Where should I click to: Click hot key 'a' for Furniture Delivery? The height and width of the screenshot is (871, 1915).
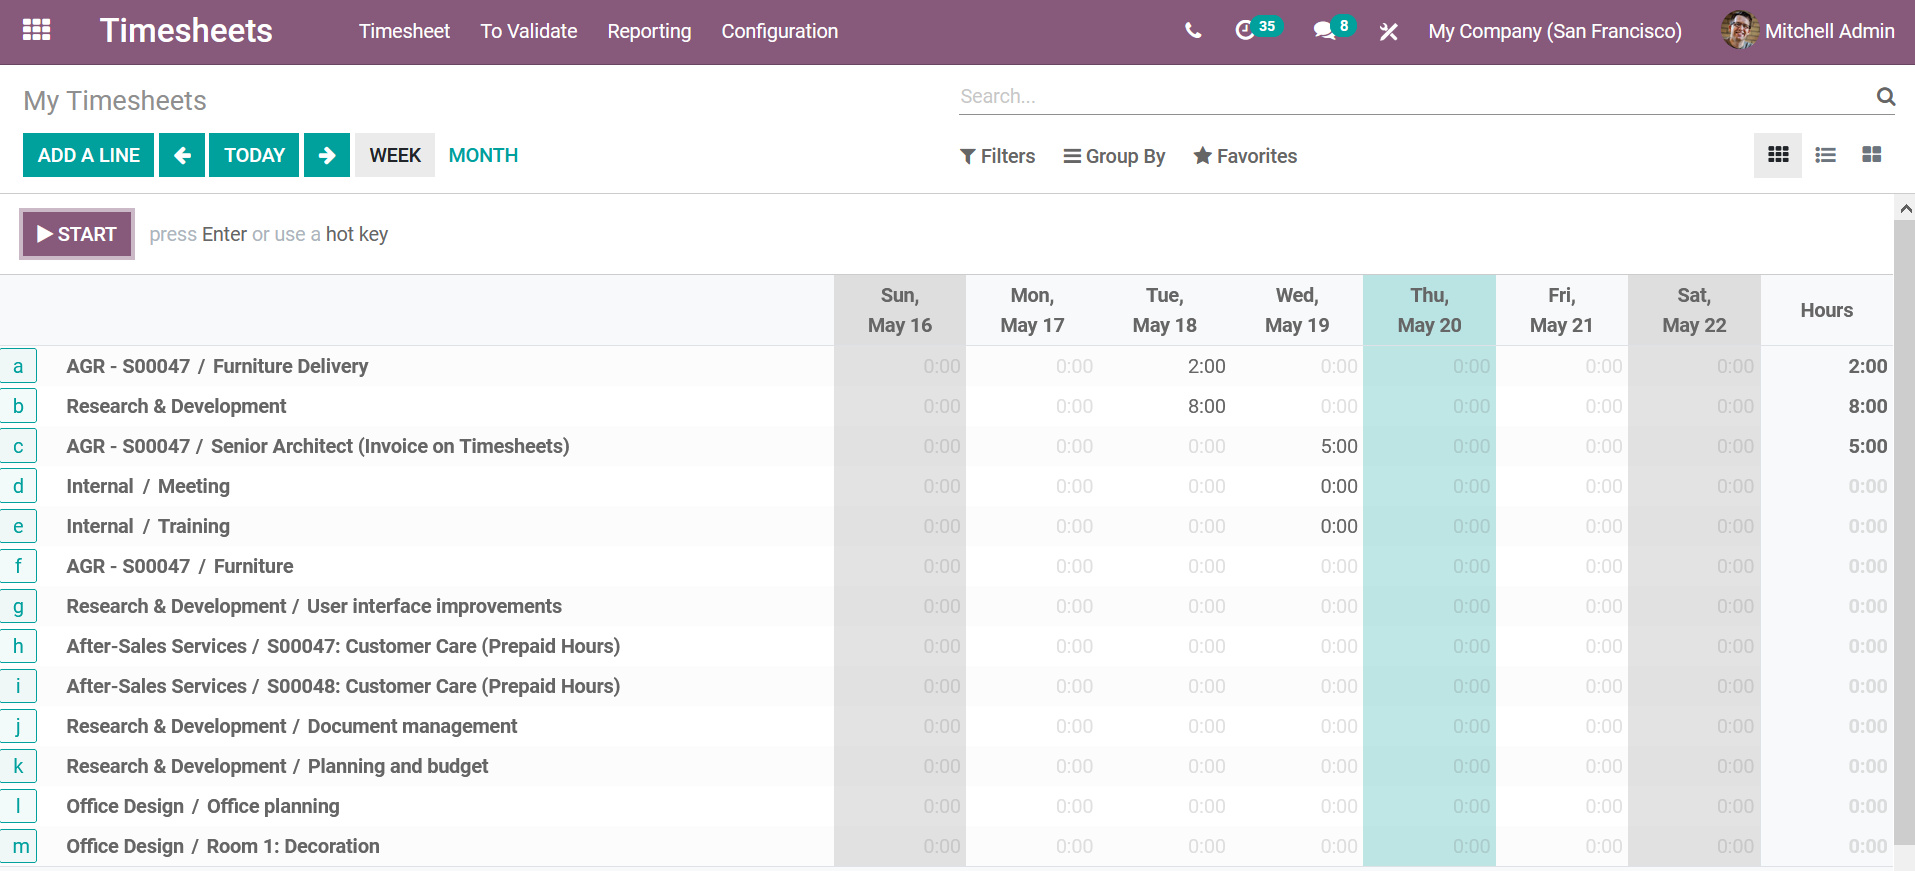pos(18,366)
